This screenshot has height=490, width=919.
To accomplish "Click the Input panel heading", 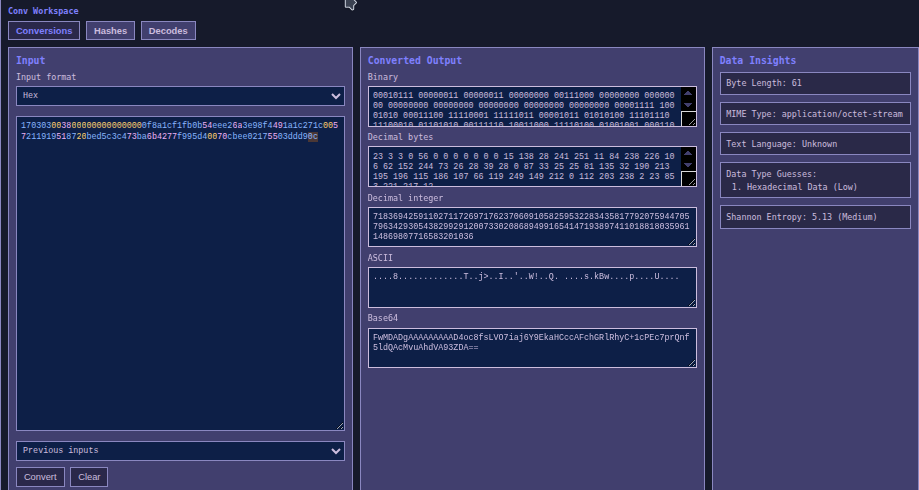I will [x=30, y=60].
